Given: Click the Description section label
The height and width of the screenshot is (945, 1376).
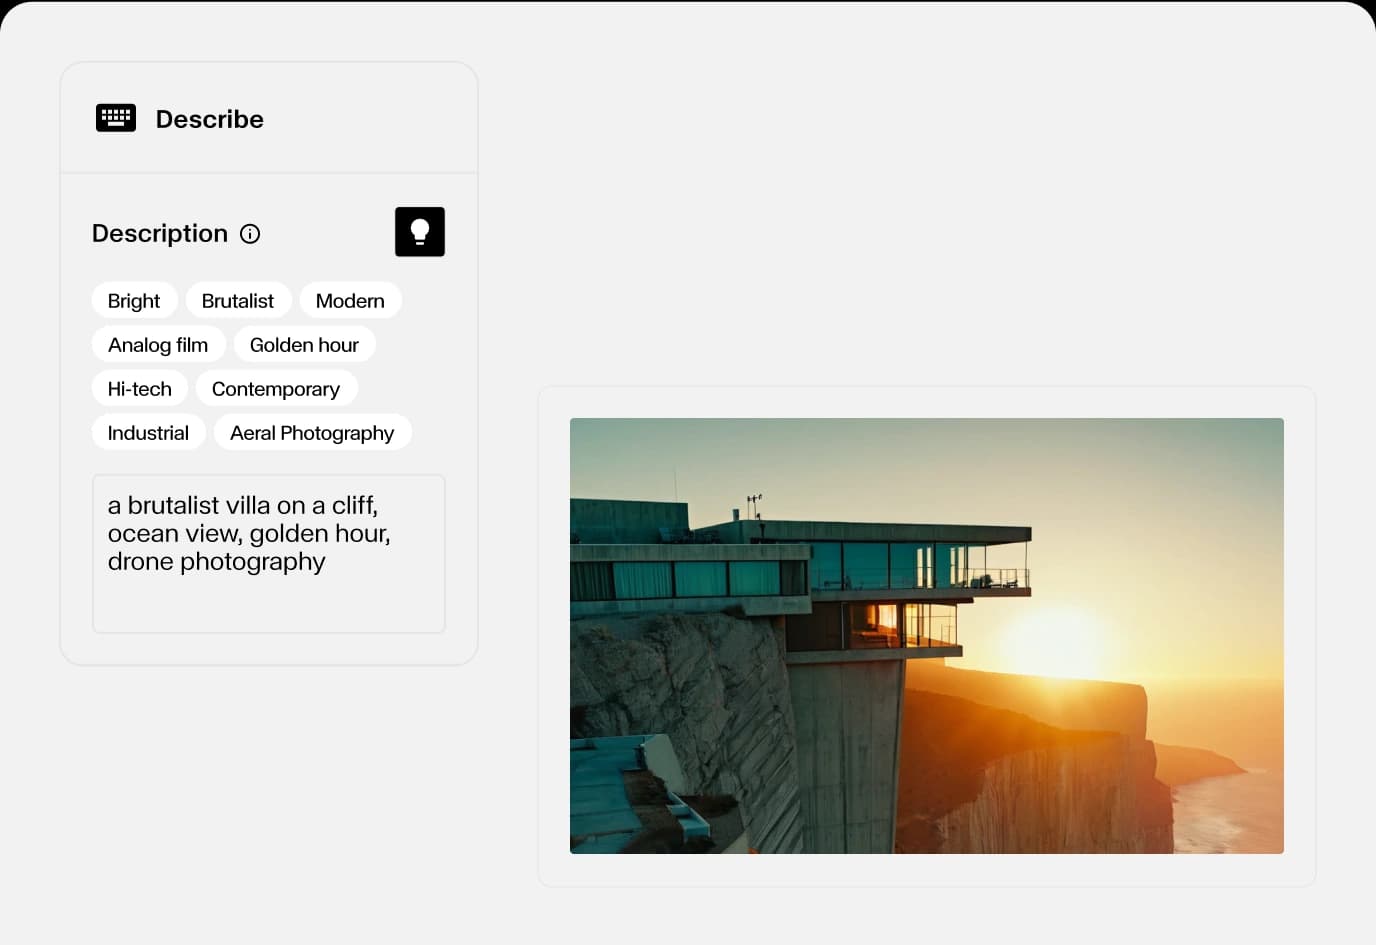Looking at the screenshot, I should pyautogui.click(x=160, y=234).
